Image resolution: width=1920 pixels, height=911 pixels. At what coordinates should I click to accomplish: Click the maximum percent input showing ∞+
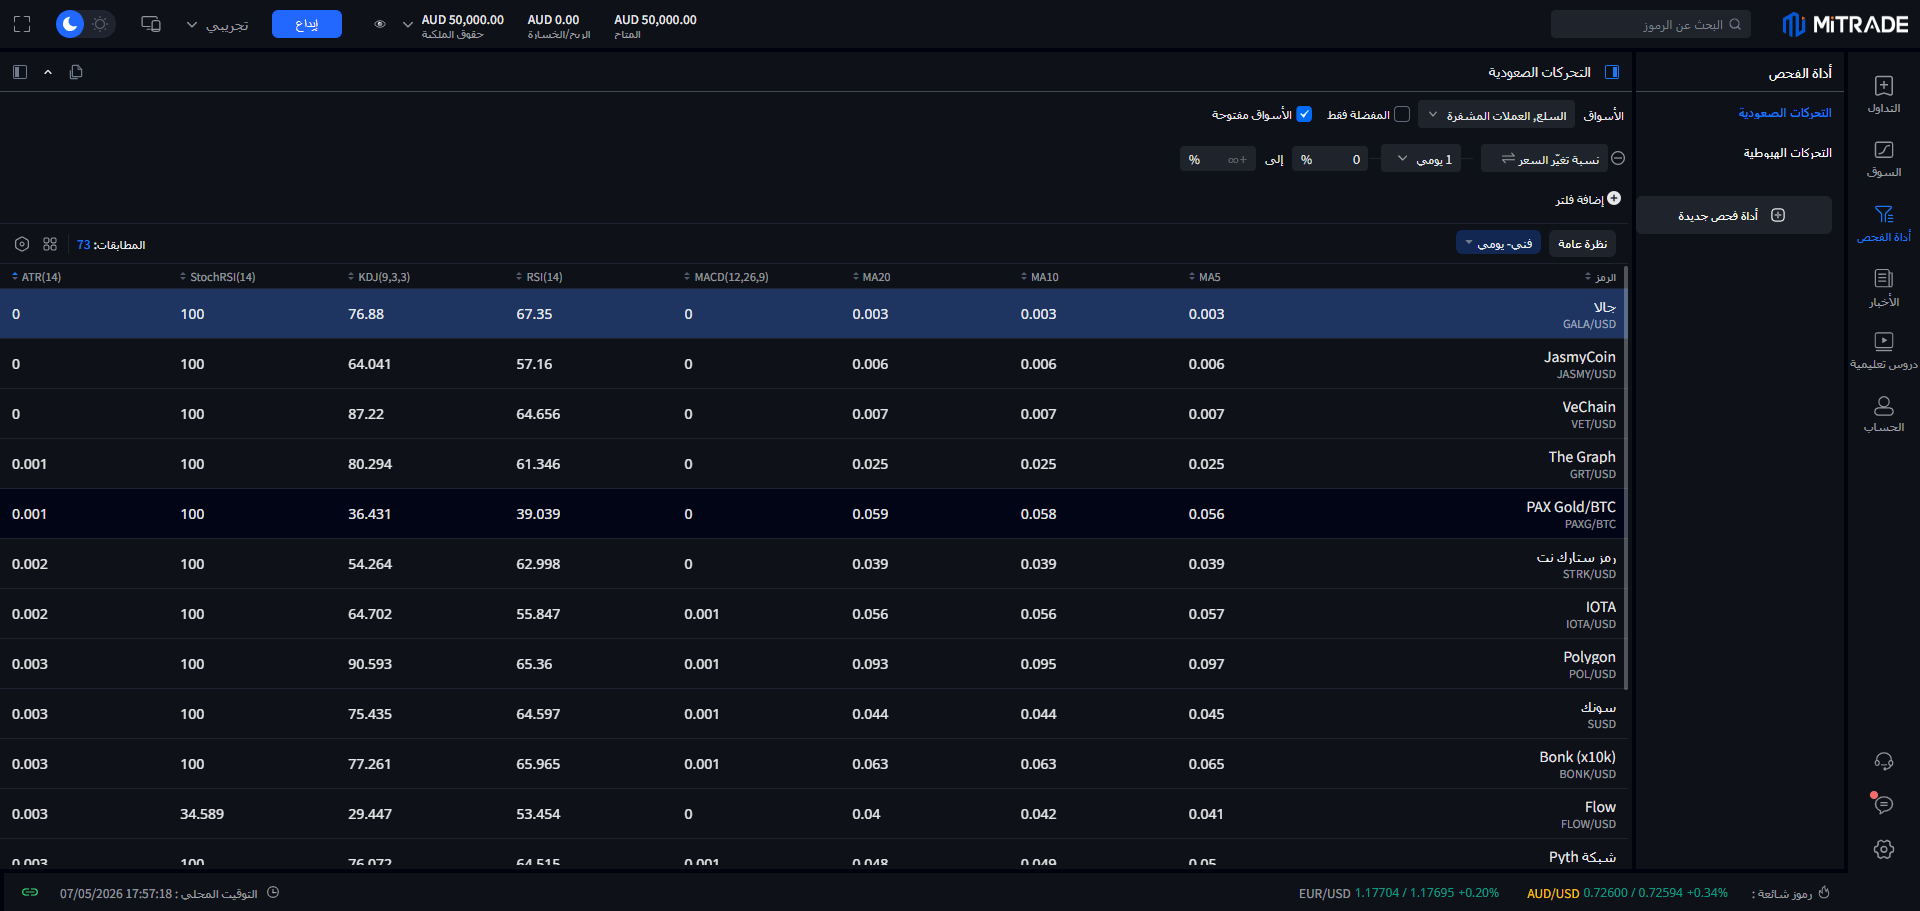click(x=1218, y=159)
